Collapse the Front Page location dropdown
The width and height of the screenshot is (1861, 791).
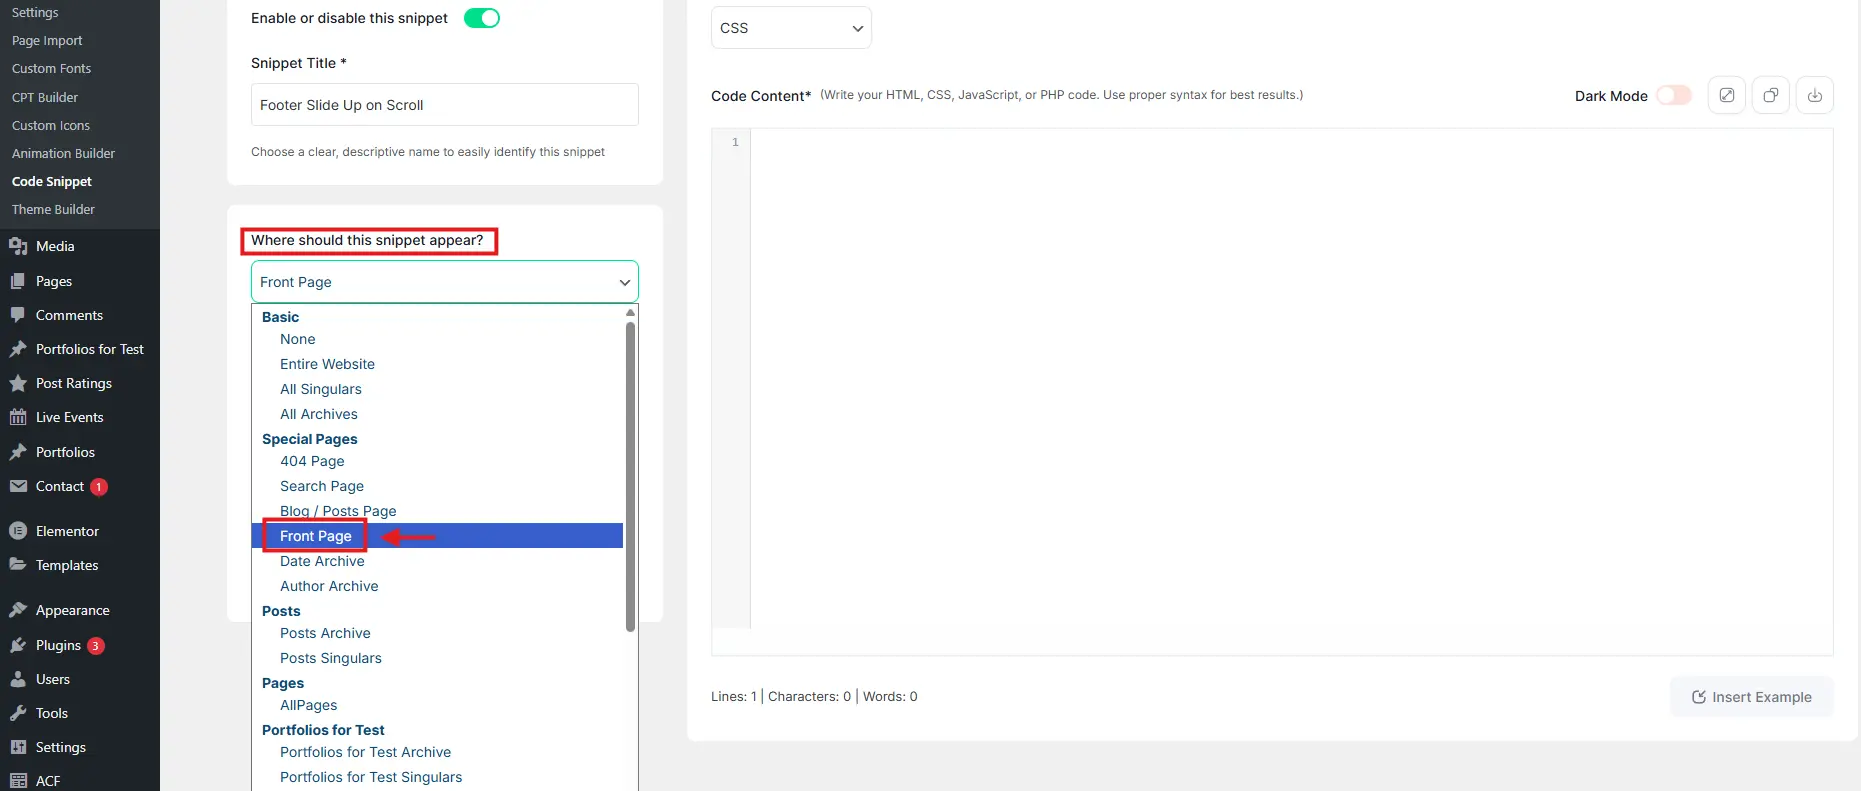tap(444, 282)
